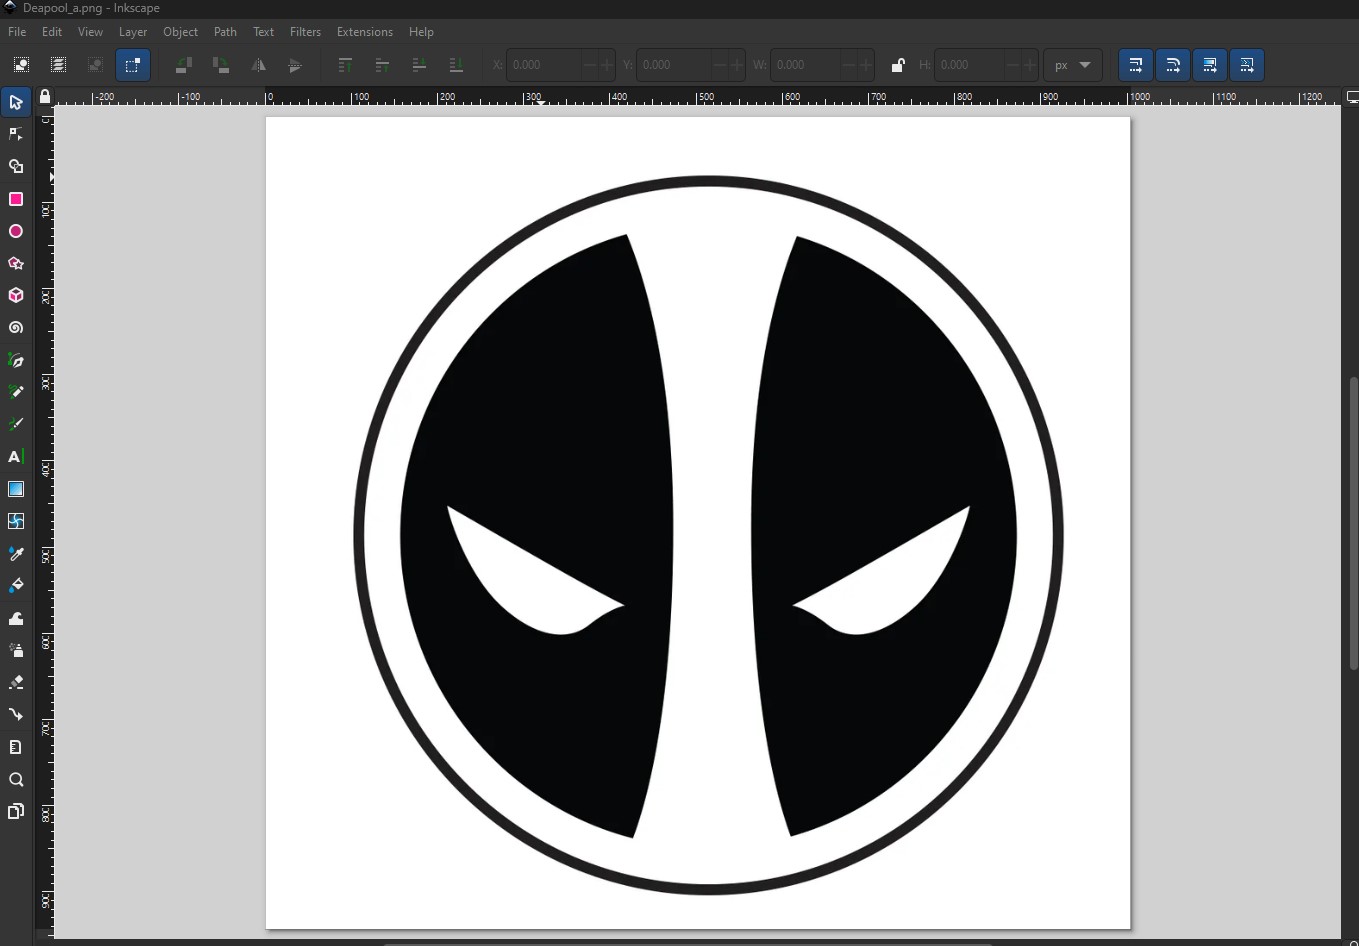
Task: Activate the Pen Bezier tool
Action: click(x=16, y=360)
